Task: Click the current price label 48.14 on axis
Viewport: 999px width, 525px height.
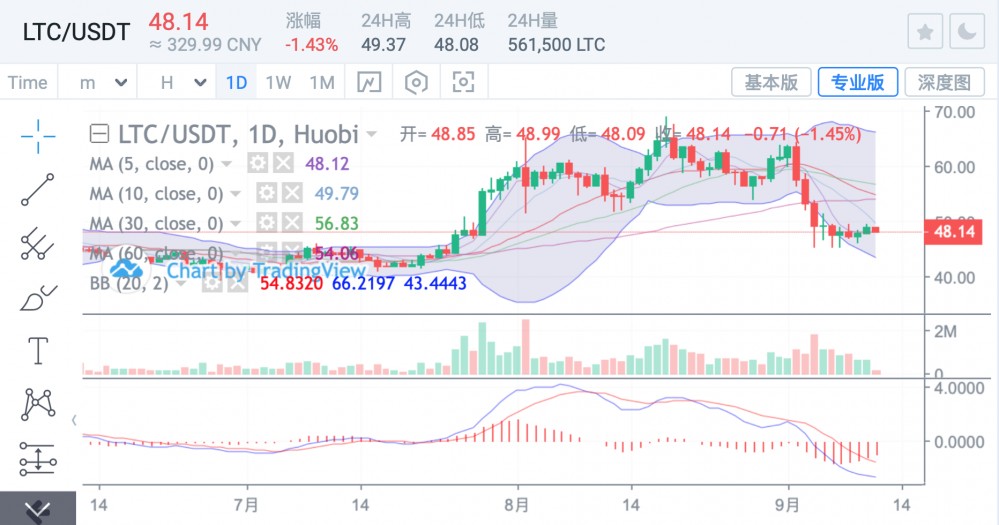Action: pyautogui.click(x=953, y=231)
